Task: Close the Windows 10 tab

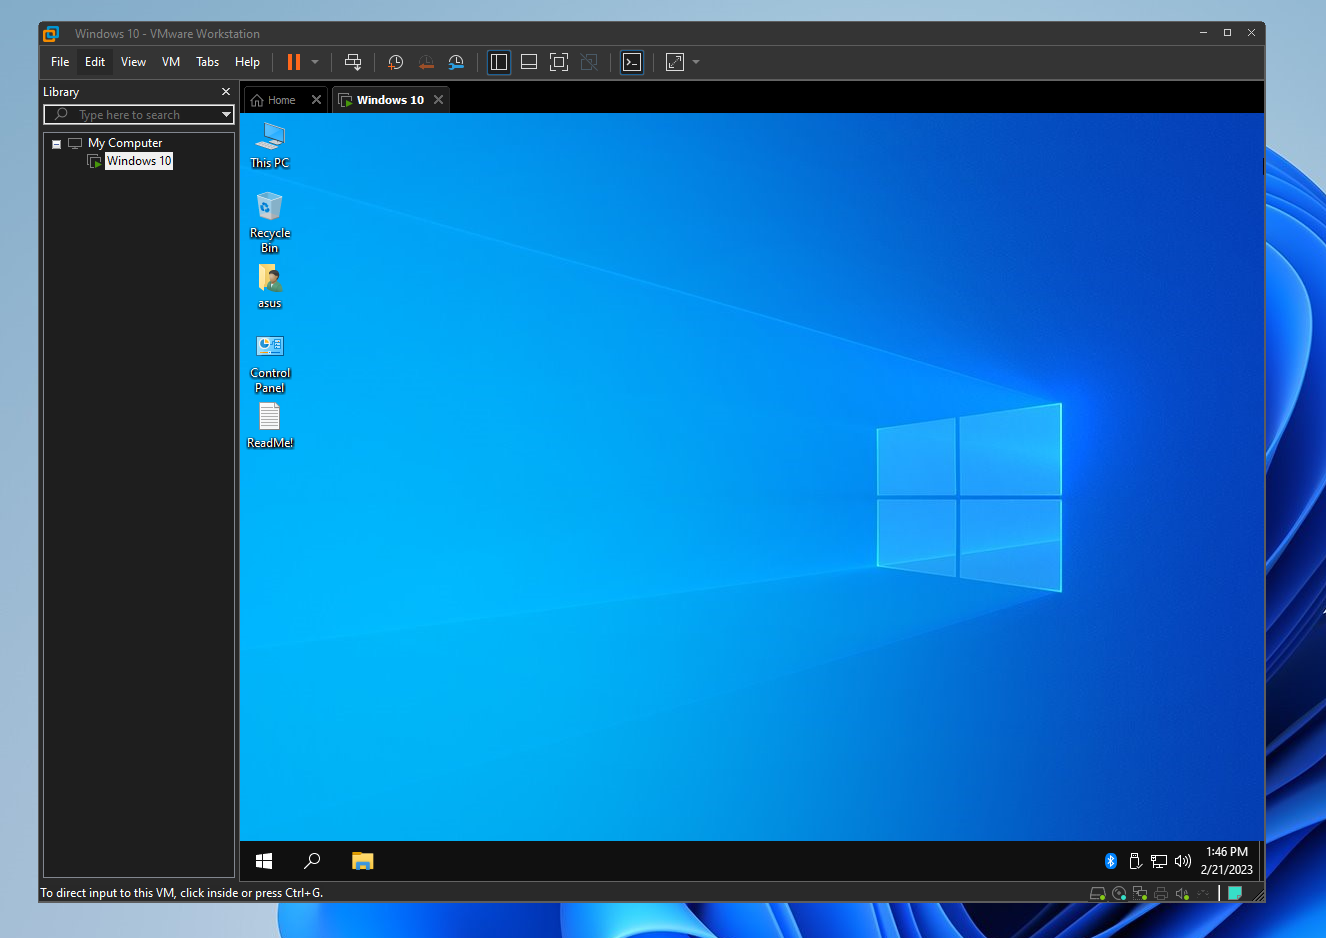Action: (x=438, y=100)
